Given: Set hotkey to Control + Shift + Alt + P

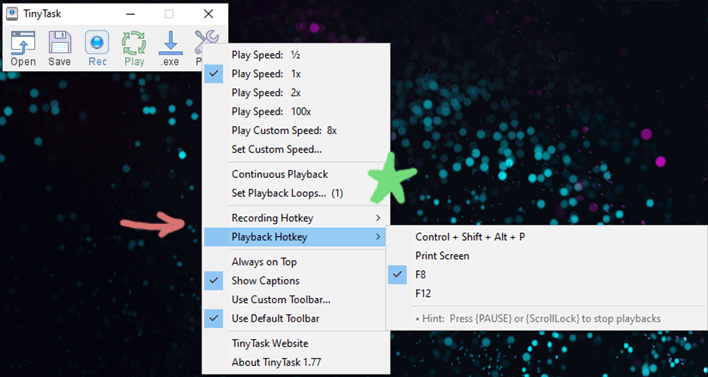Looking at the screenshot, I should coord(547,237).
